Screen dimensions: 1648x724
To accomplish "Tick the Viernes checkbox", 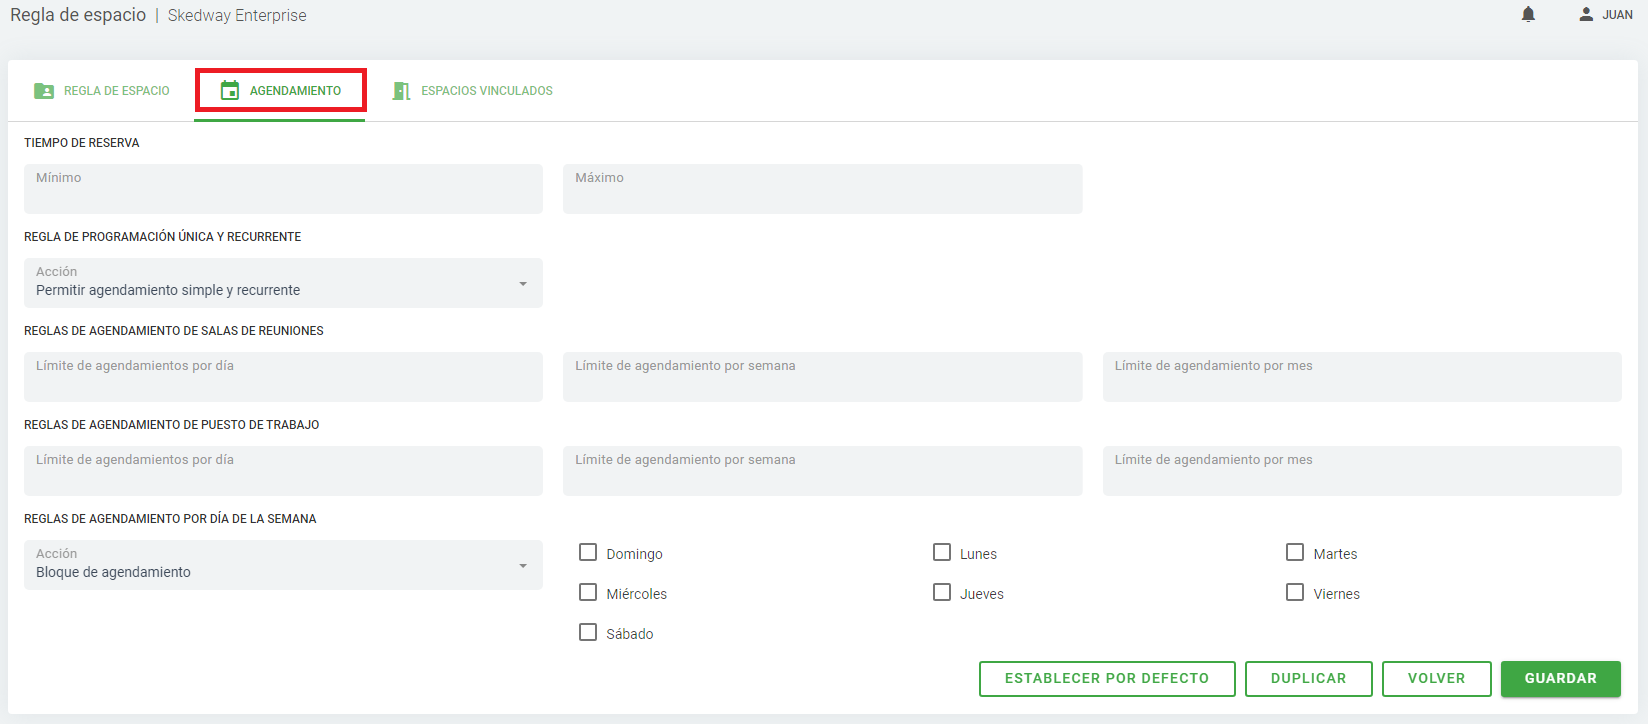I will (1295, 593).
